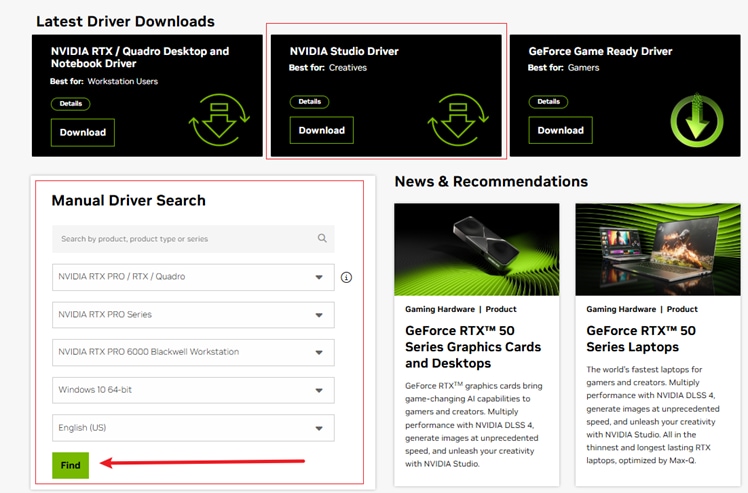Download the NVIDIA RTX / Quadro Desktop driver
The width and height of the screenshot is (748, 493).
click(83, 133)
